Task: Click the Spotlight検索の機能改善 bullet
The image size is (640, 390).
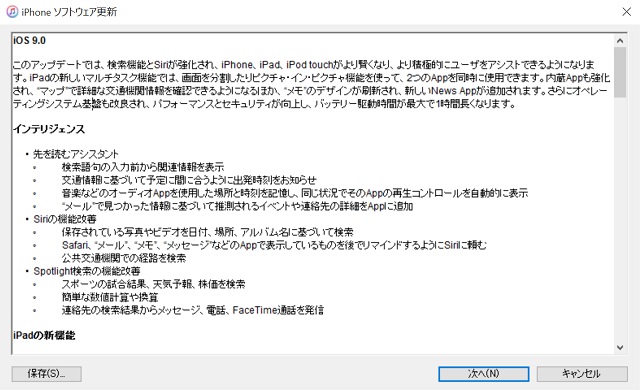Action: tap(87, 271)
